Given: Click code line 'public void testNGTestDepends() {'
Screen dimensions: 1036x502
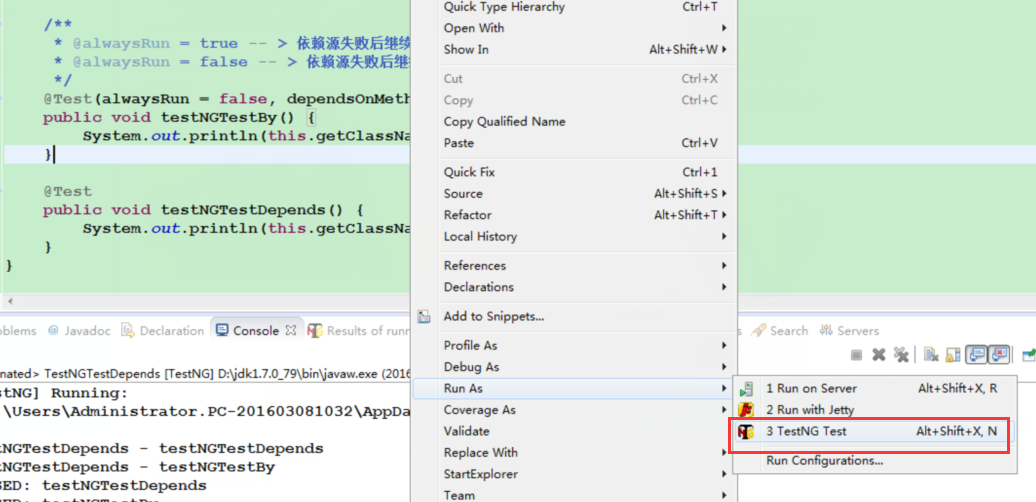Looking at the screenshot, I should [204, 210].
